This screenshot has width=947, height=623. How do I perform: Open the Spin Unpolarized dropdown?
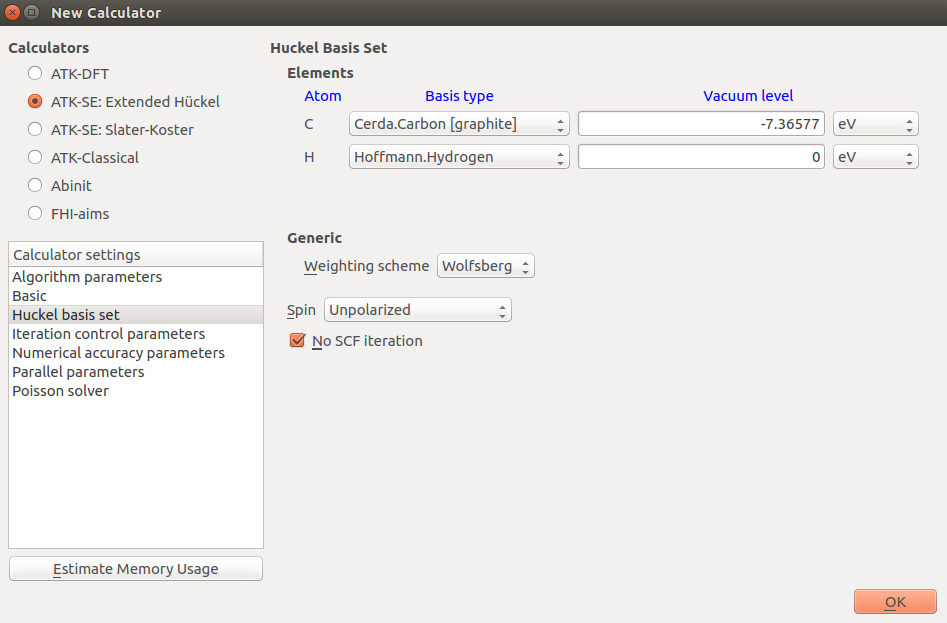417,310
